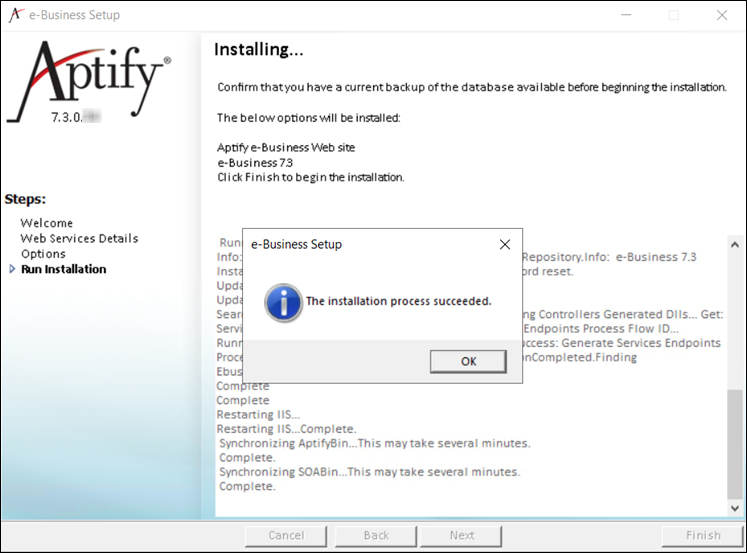Image resolution: width=747 pixels, height=553 pixels.
Task: Click the main window title text
Action: tap(74, 15)
